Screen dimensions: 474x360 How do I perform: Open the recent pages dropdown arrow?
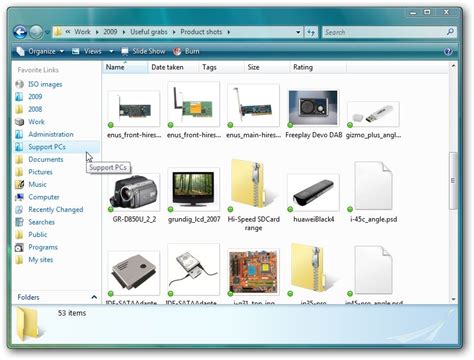47,32
